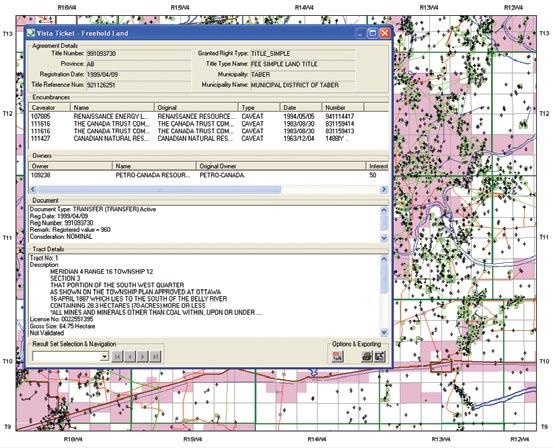Click the brown rectangle marker on the map road
This screenshot has height=448, width=553.
pyautogui.click(x=441, y=366)
